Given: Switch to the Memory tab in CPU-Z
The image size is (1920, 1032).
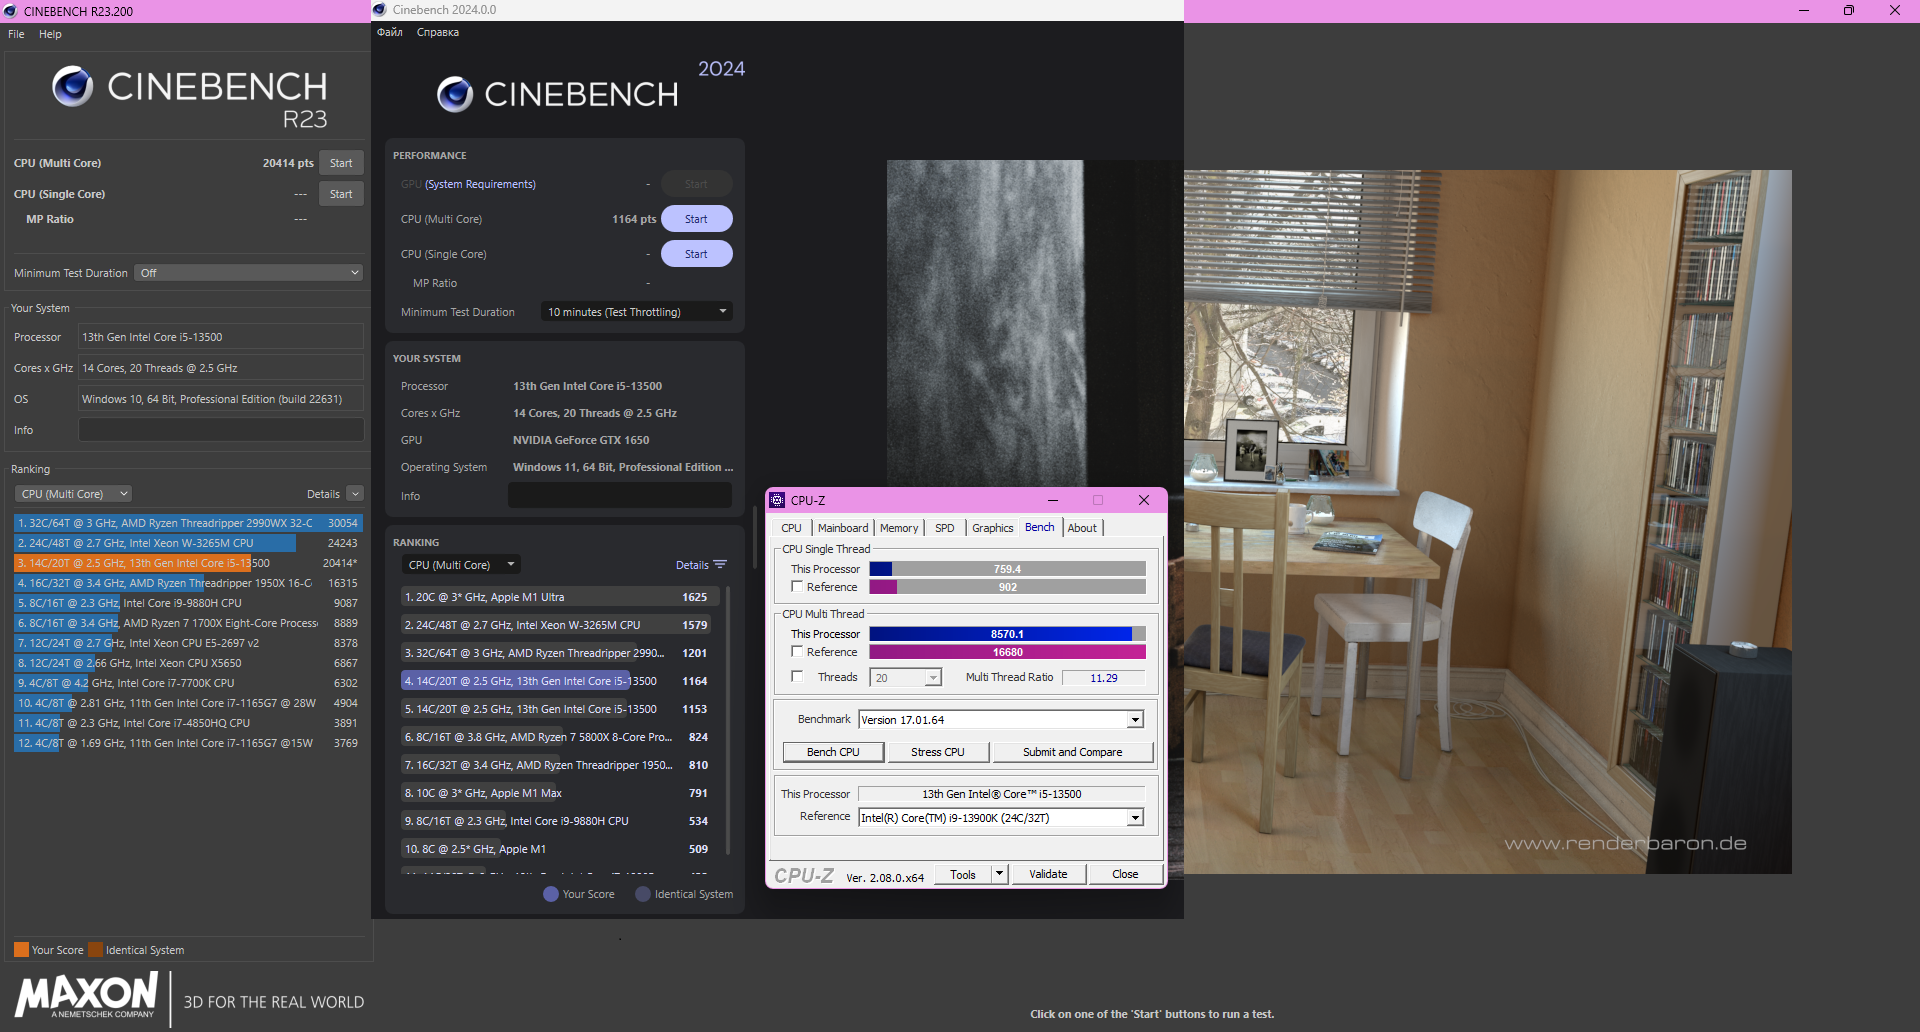Looking at the screenshot, I should point(899,528).
